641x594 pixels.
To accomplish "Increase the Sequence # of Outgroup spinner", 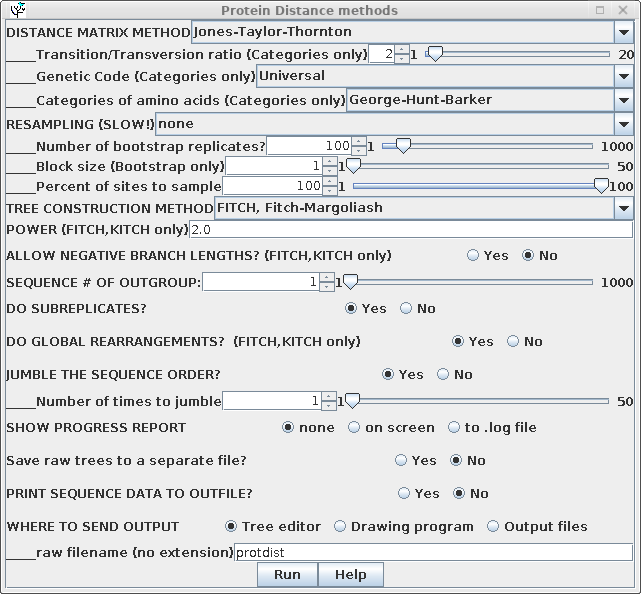I will click(326, 277).
